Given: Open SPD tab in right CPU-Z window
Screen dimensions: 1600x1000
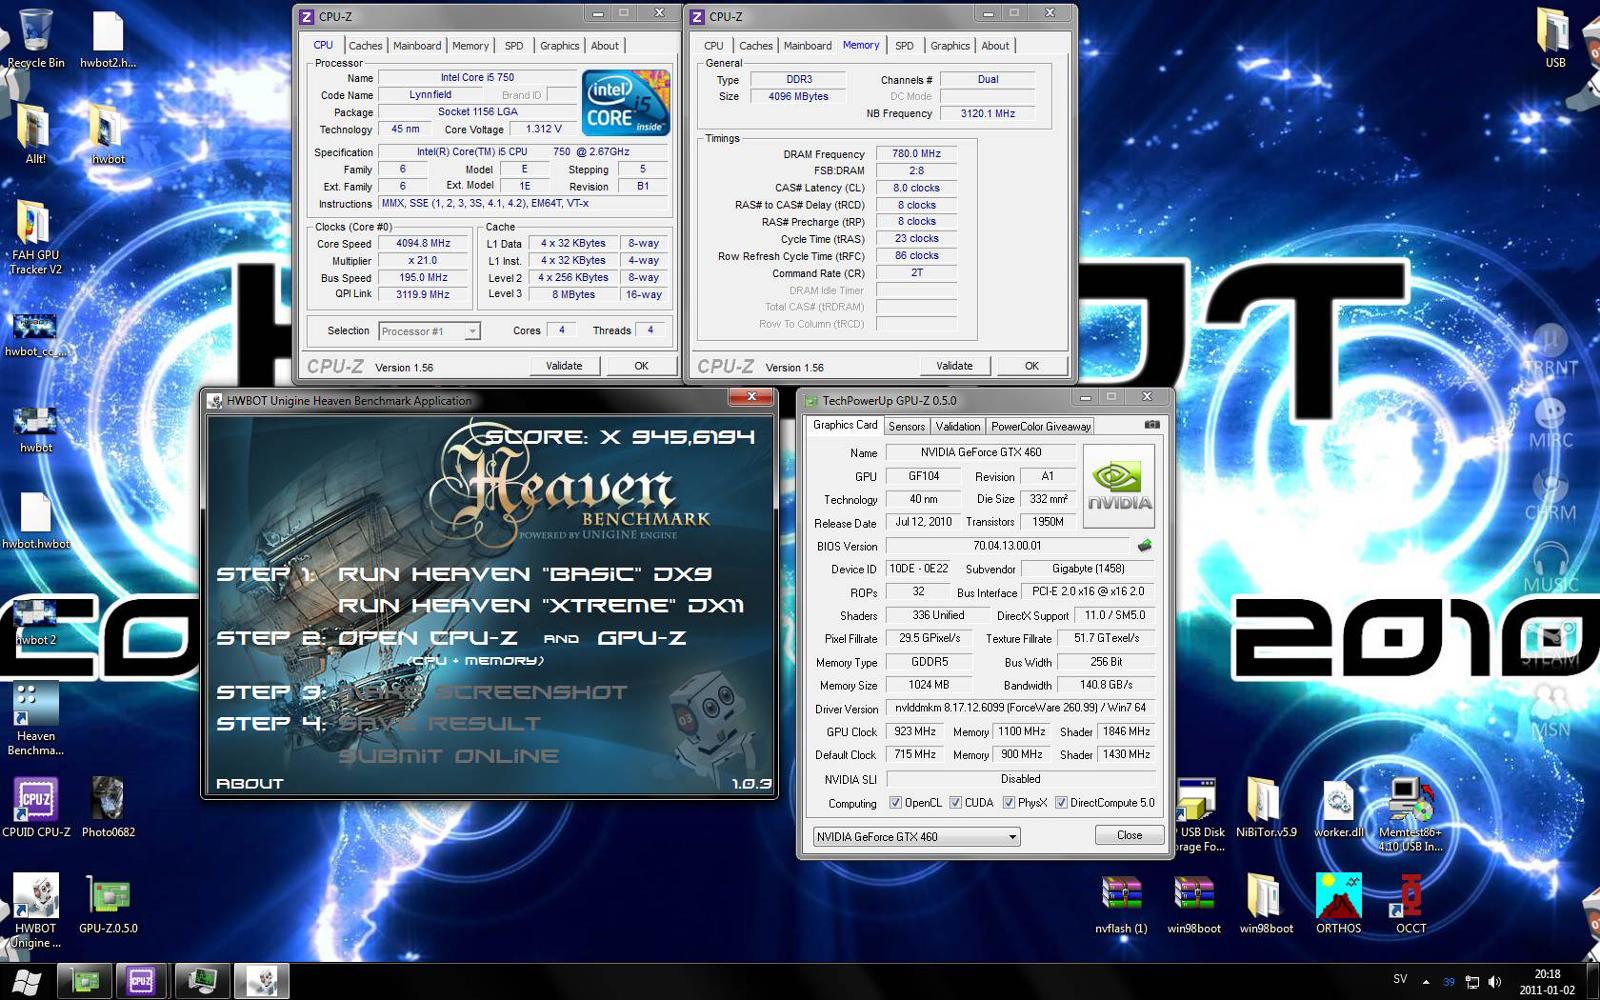Looking at the screenshot, I should point(904,46).
